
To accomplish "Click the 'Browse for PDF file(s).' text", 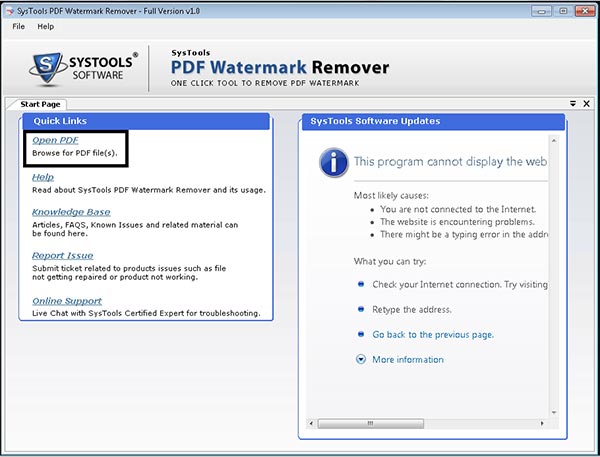I will click(x=75, y=153).
